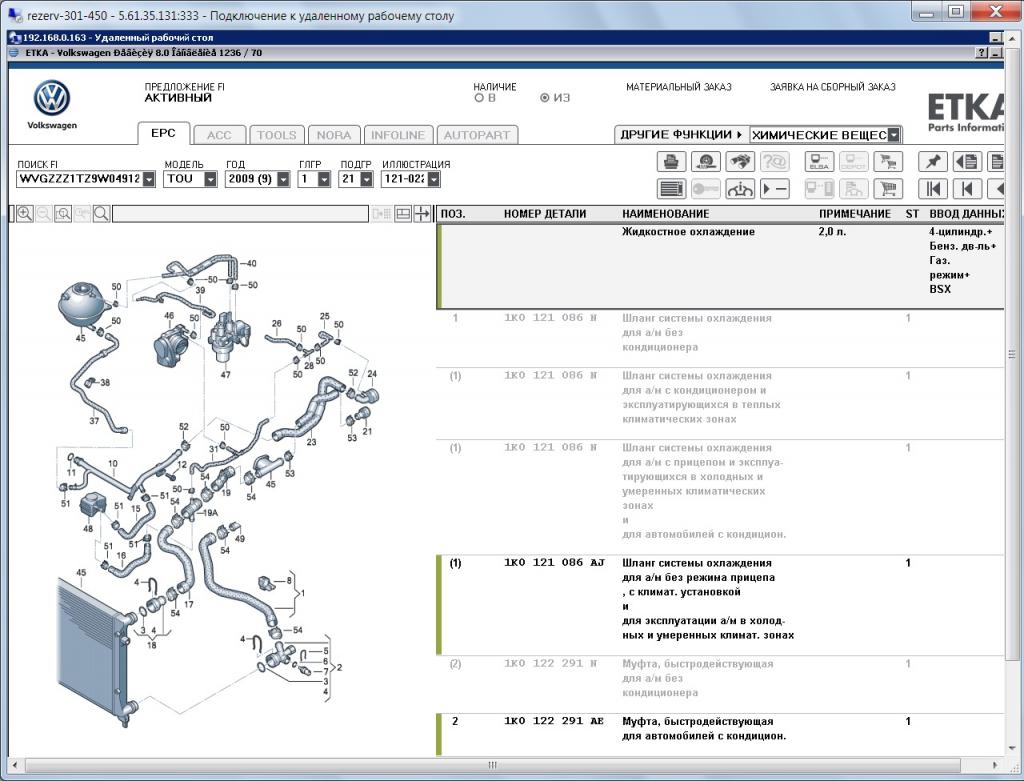Expand the ИЛЛЮСТРАЦИЯ 121-02 dropdown
This screenshot has height=781, width=1024.
click(434, 179)
